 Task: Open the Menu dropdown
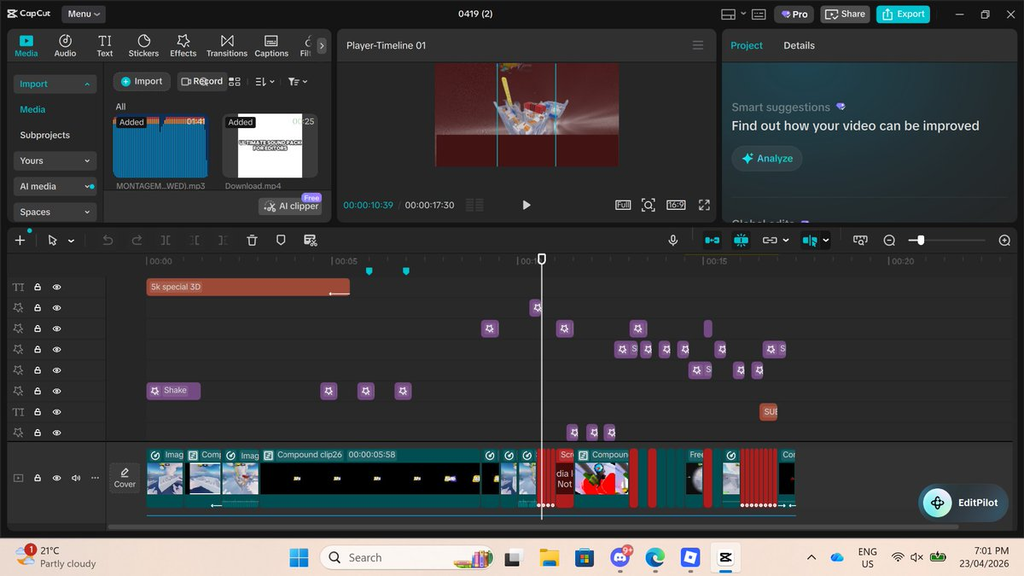(x=84, y=14)
